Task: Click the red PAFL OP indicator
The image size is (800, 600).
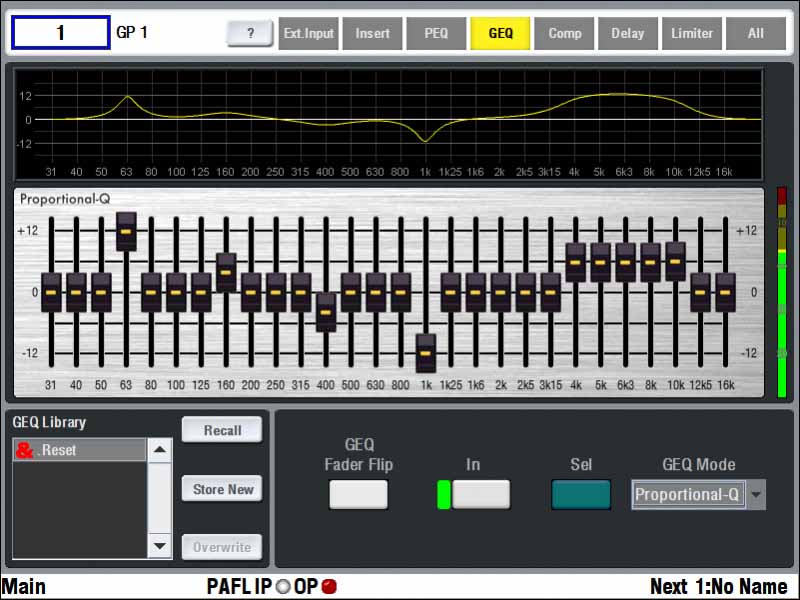Action: click(x=329, y=587)
